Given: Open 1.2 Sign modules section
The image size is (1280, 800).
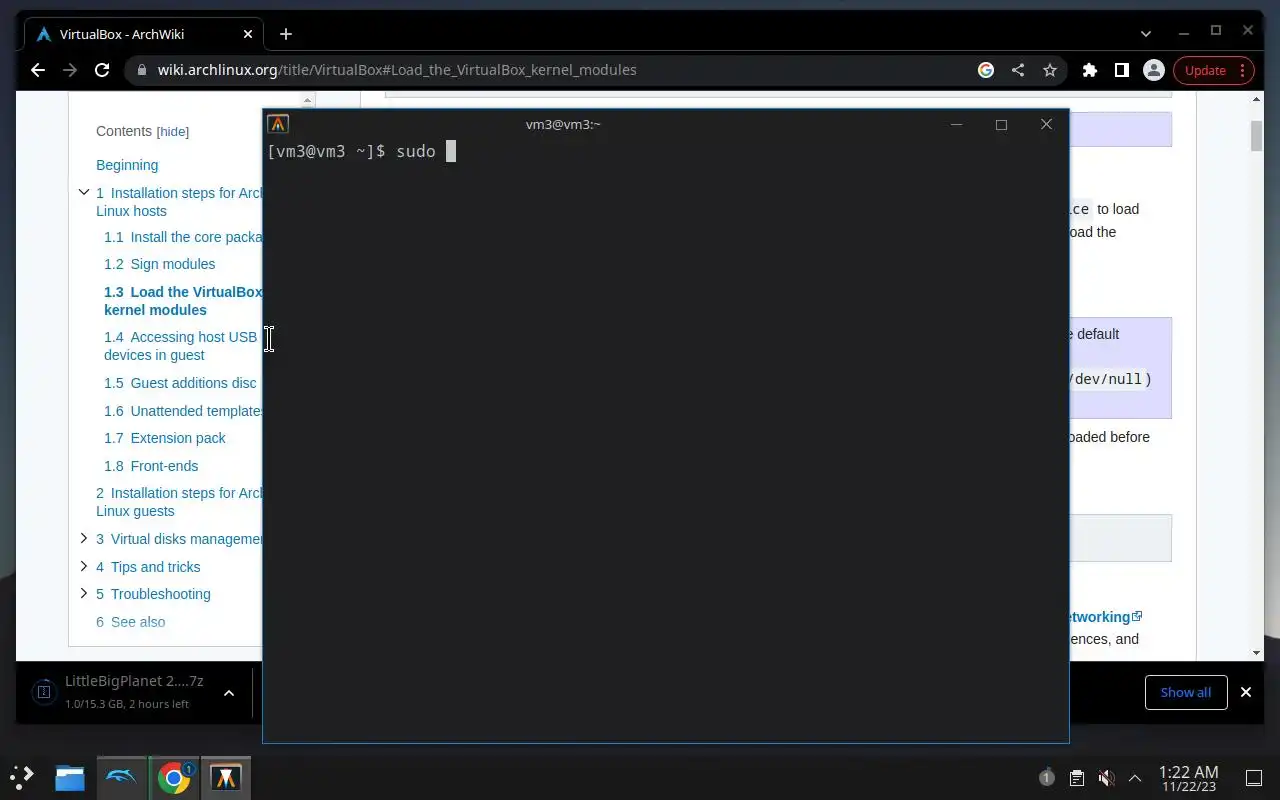Looking at the screenshot, I should [x=160, y=264].
